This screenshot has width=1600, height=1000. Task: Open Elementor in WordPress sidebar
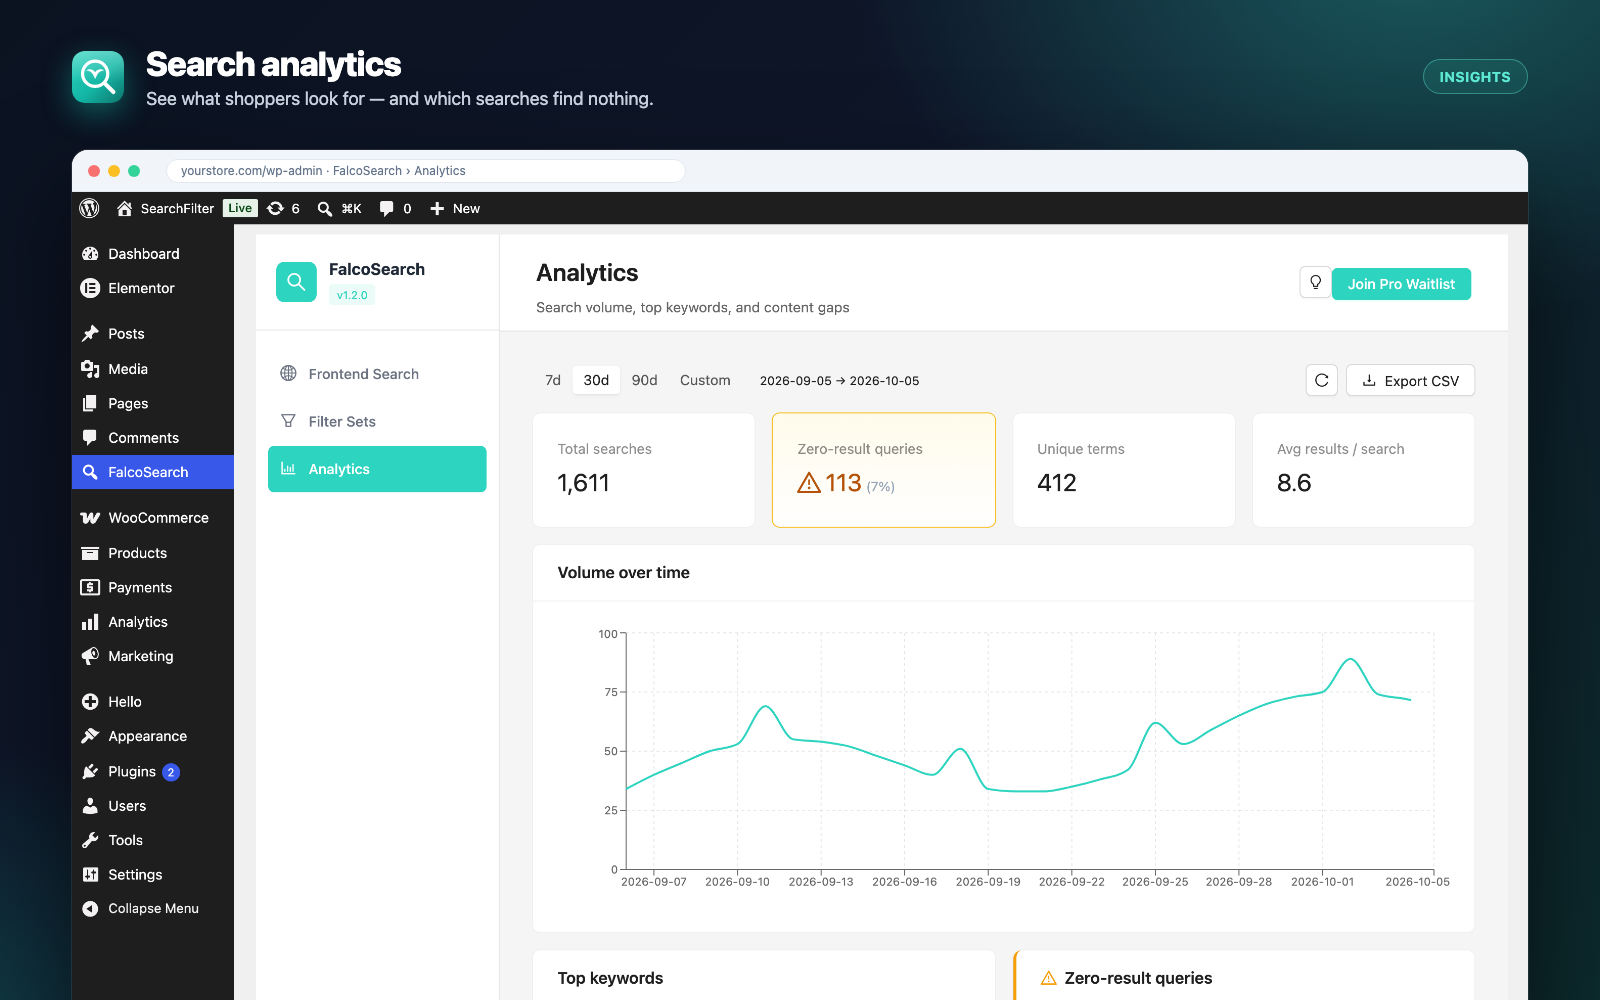153,288
